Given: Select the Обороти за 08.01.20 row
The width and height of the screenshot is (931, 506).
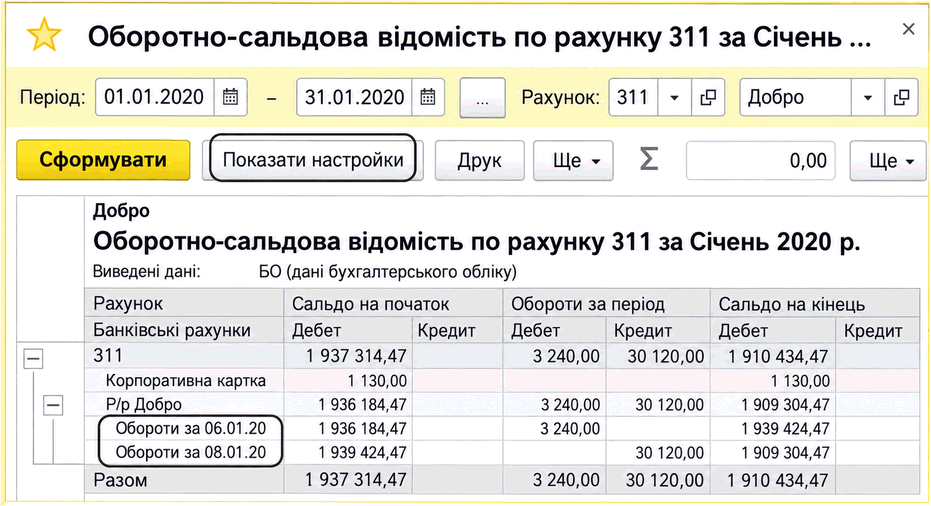Looking at the screenshot, I should pos(191,453).
